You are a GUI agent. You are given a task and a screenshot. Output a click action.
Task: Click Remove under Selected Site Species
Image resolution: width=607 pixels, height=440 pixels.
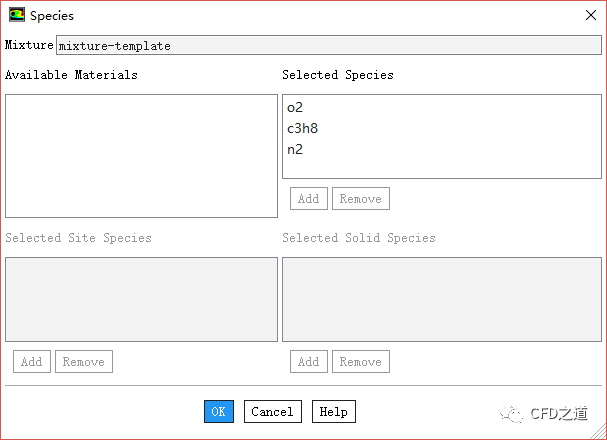83,361
